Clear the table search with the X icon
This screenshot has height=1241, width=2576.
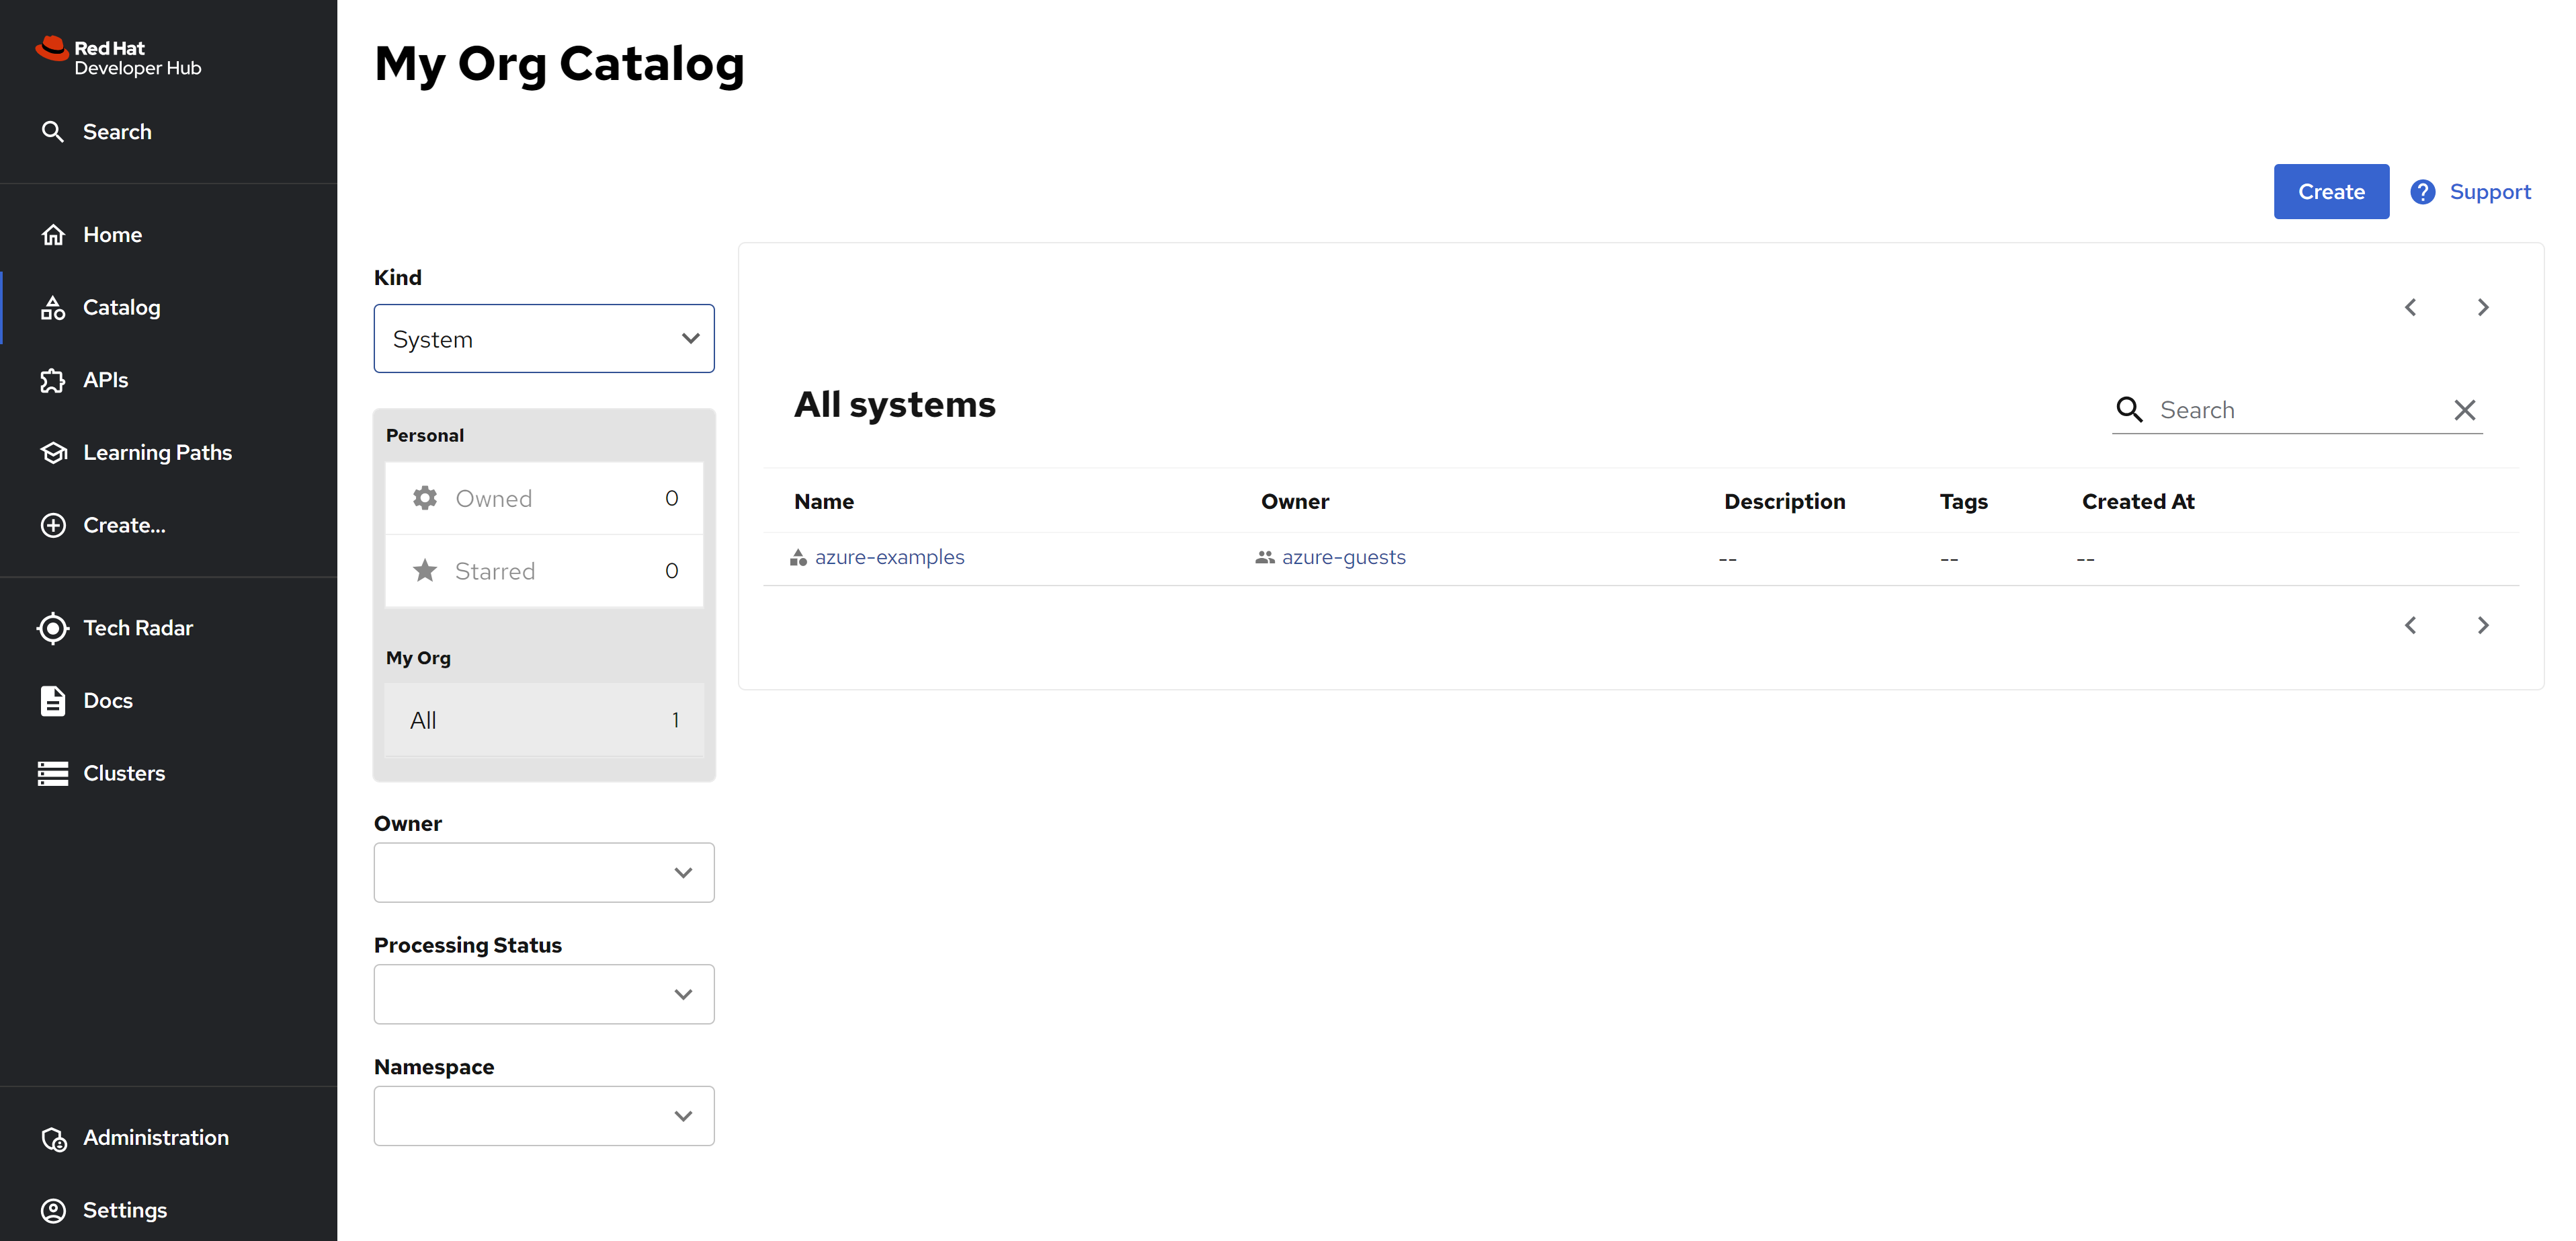[2464, 410]
